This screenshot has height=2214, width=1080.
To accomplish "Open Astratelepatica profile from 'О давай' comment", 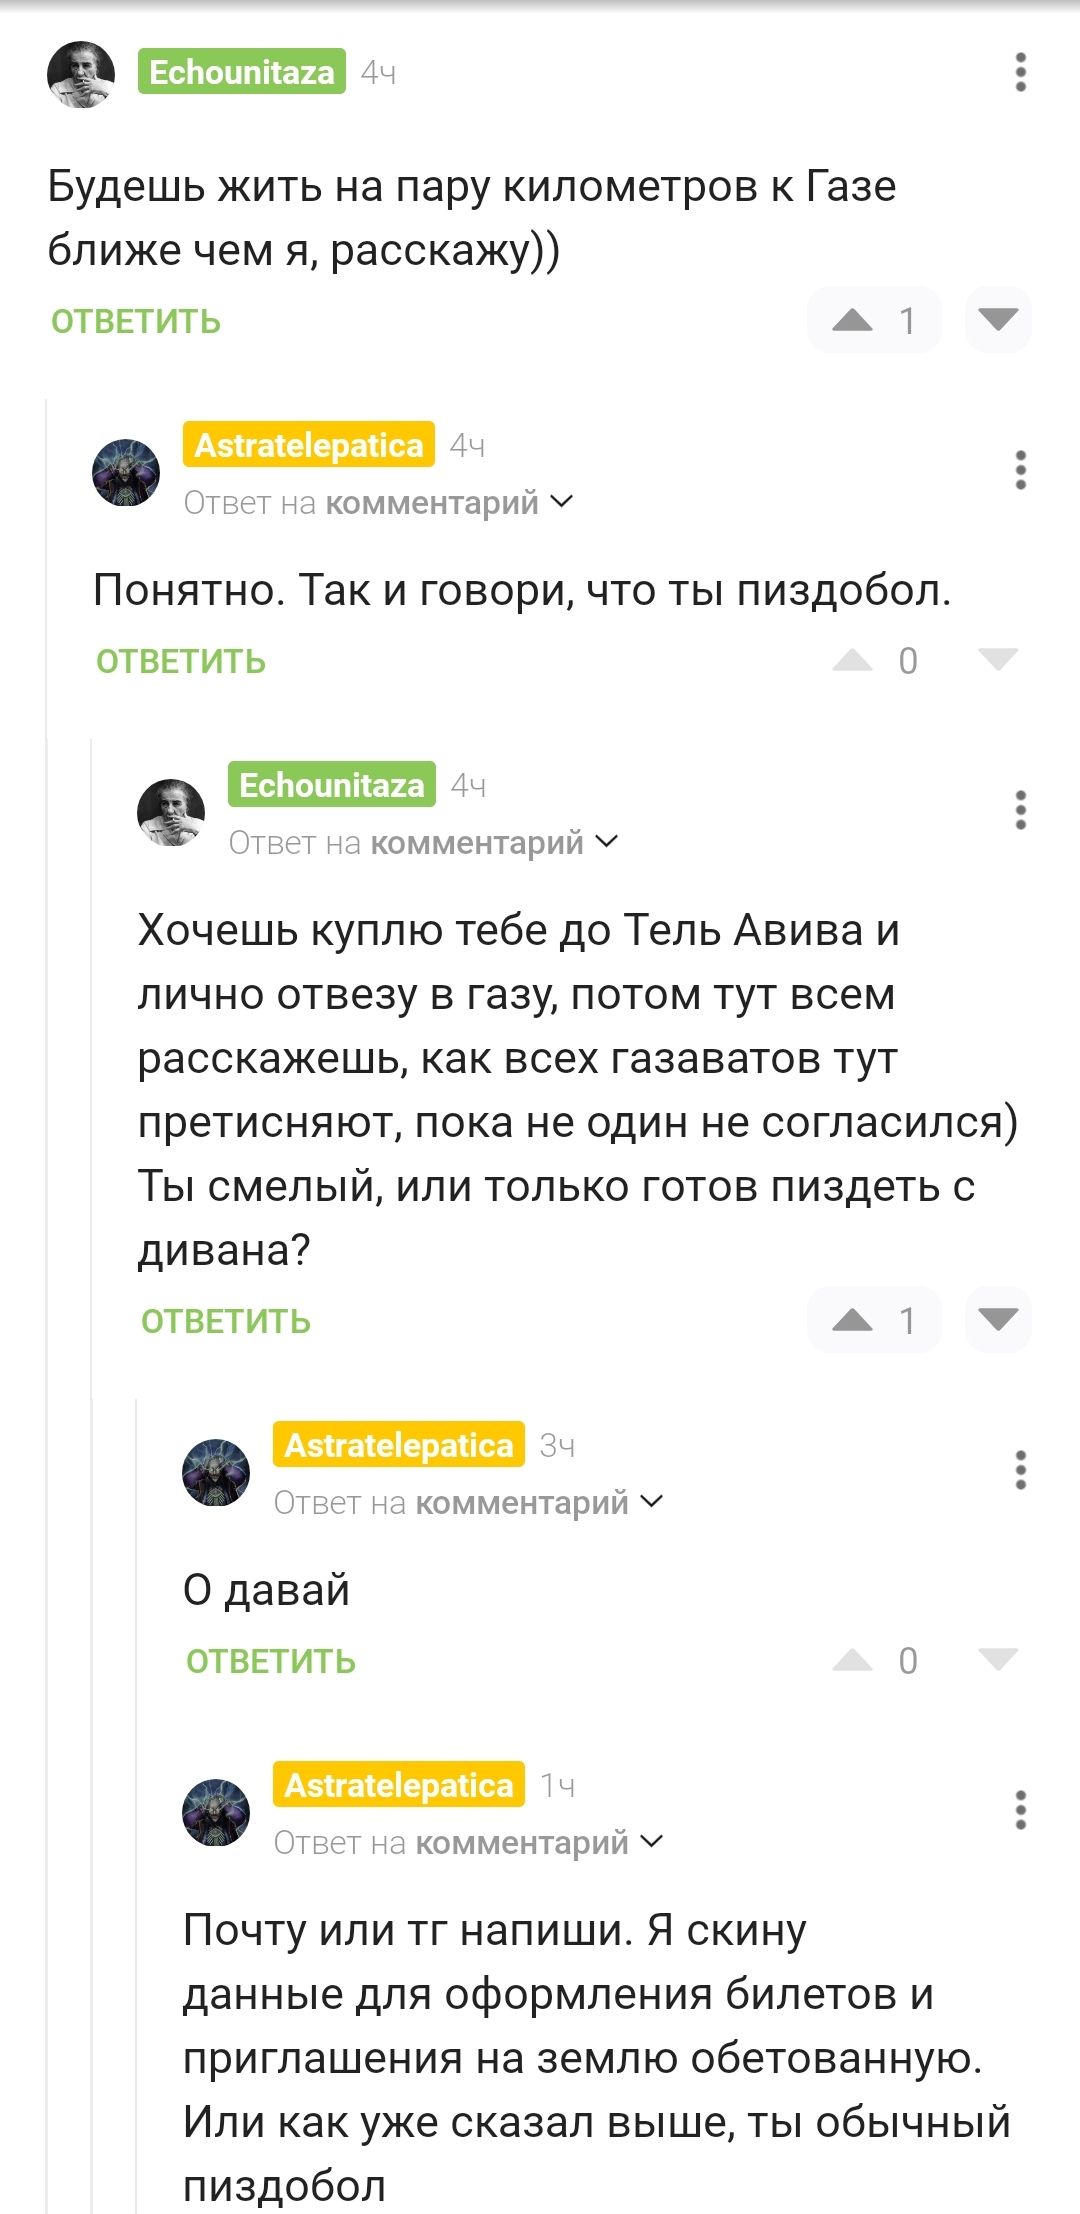I will (x=398, y=1445).
